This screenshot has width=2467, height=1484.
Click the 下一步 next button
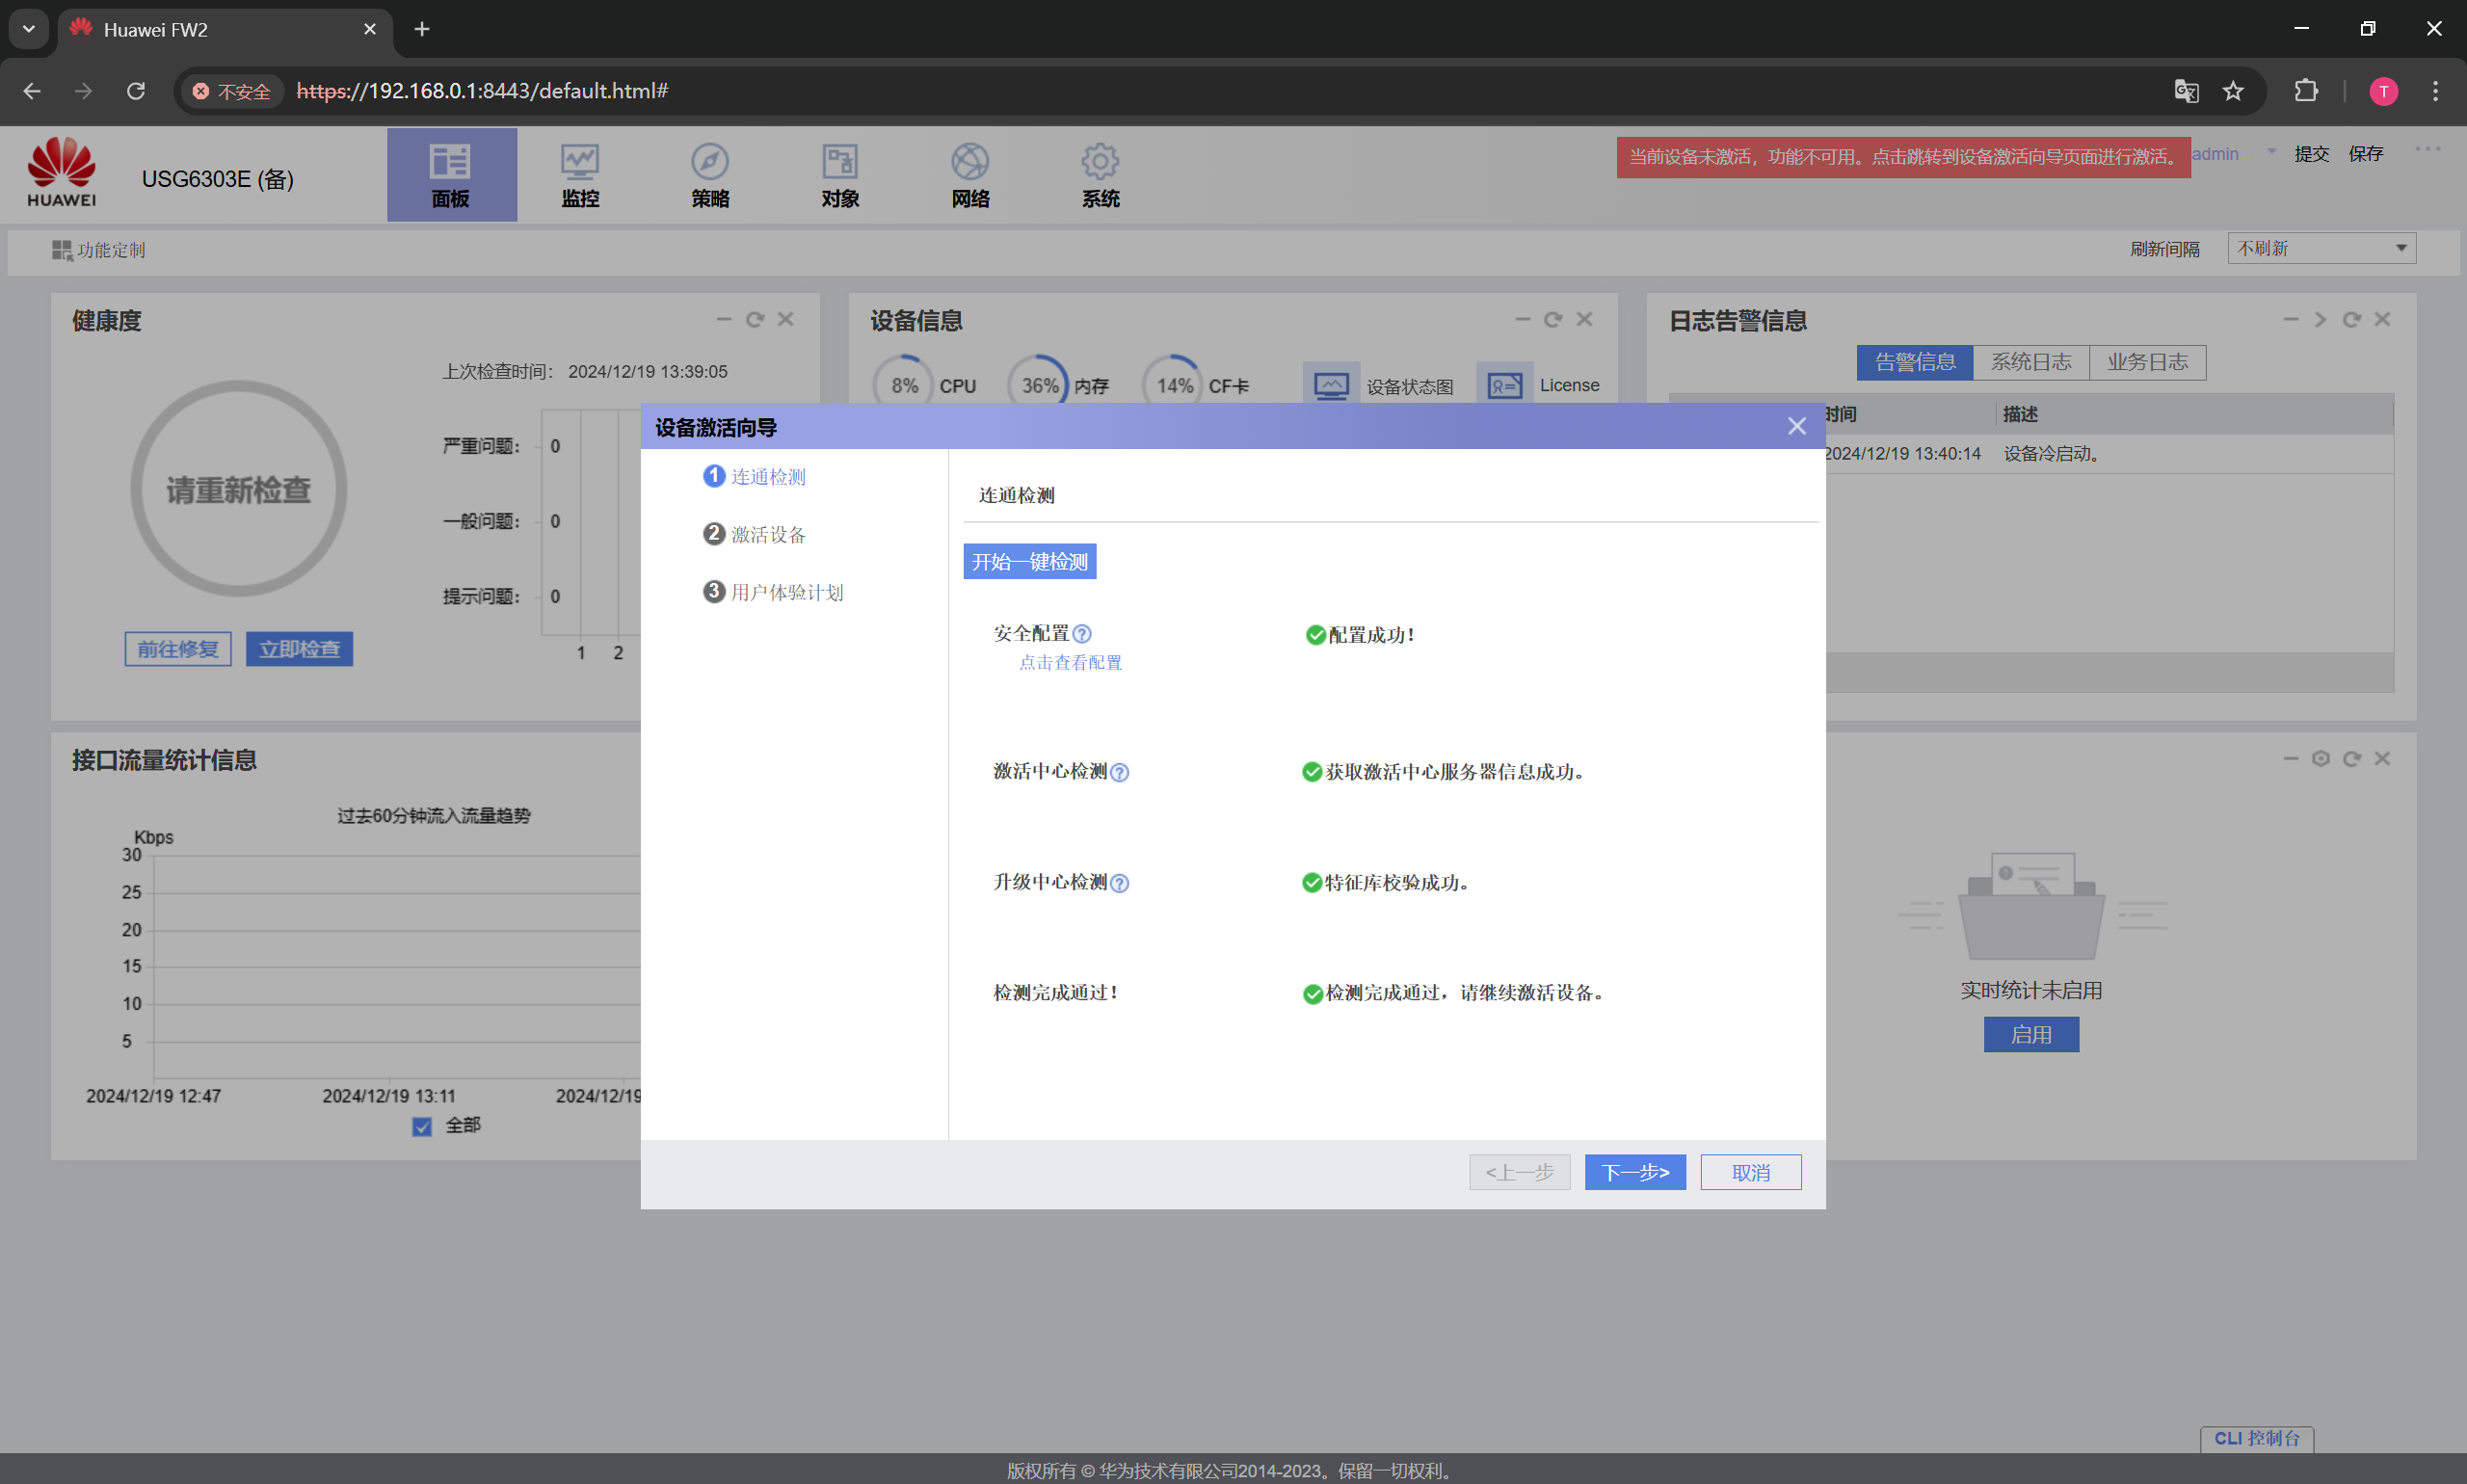click(x=1635, y=1172)
